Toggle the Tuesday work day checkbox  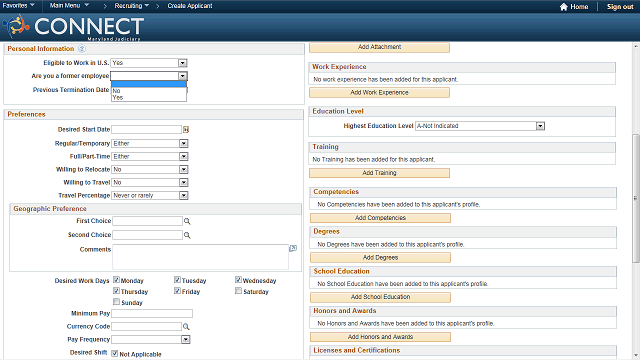pos(177,280)
